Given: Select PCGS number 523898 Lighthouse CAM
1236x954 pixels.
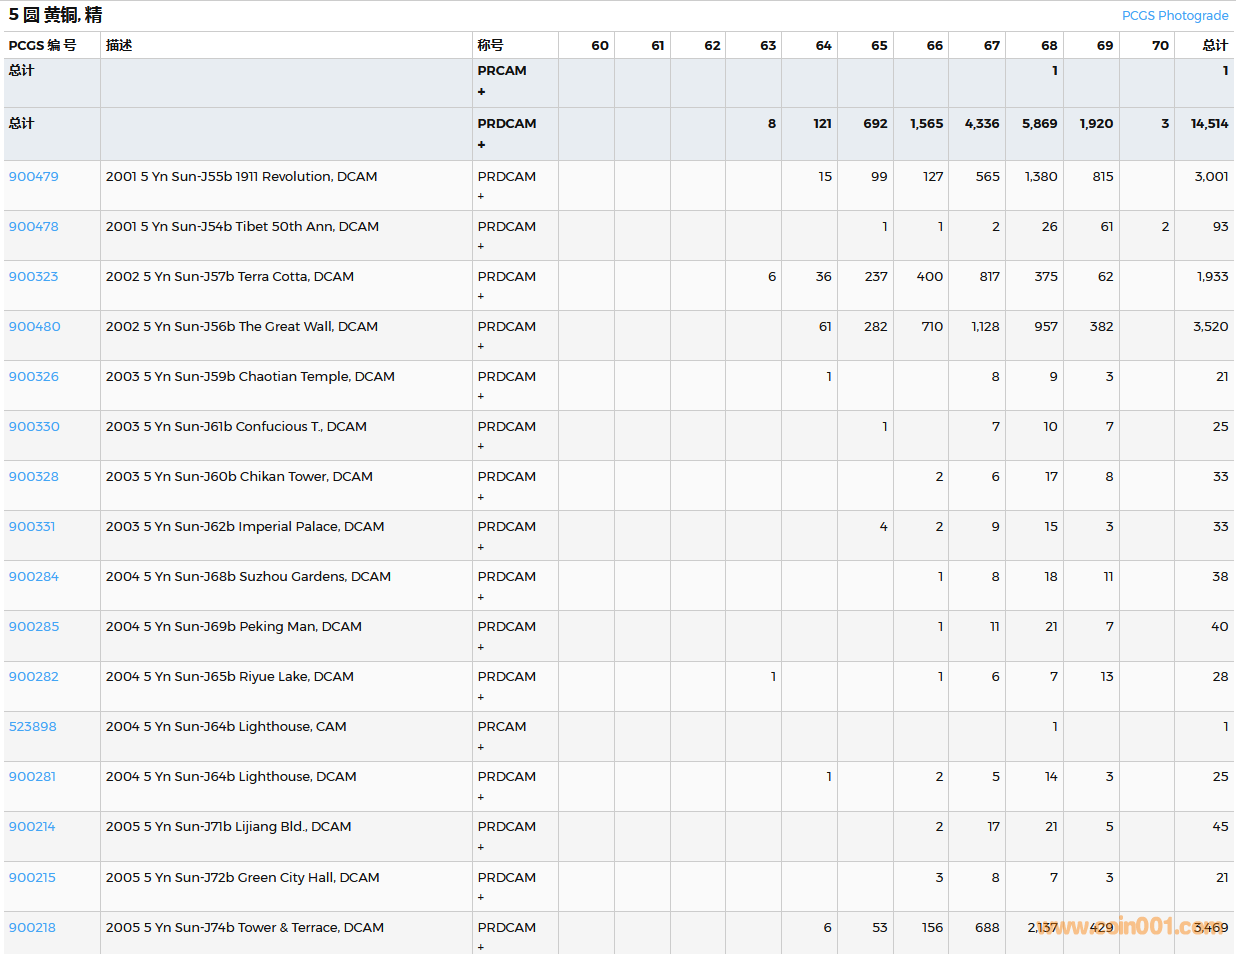Looking at the screenshot, I should point(33,727).
